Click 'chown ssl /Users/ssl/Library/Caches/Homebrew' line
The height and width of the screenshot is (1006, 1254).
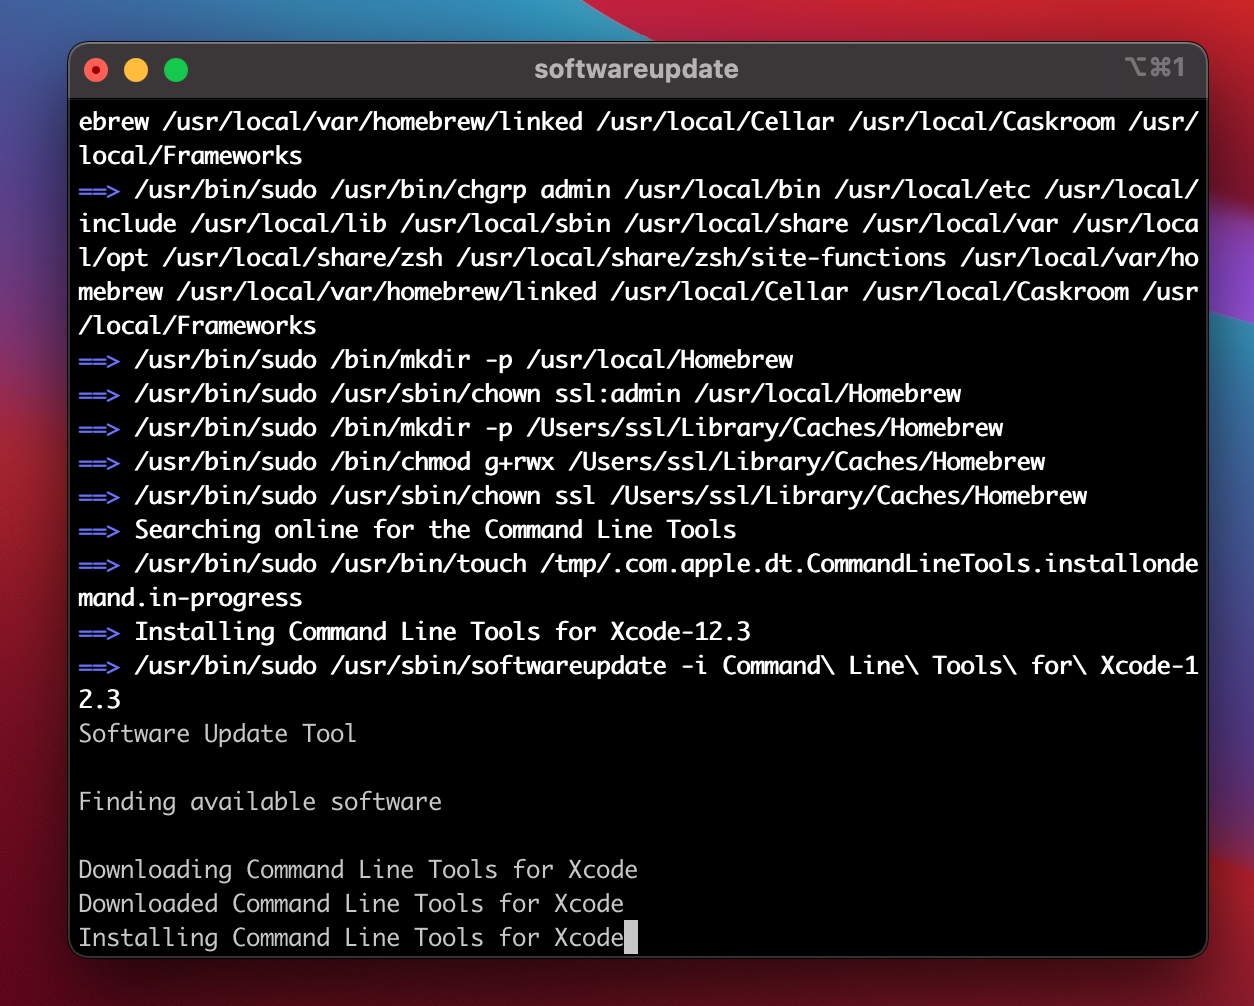611,496
